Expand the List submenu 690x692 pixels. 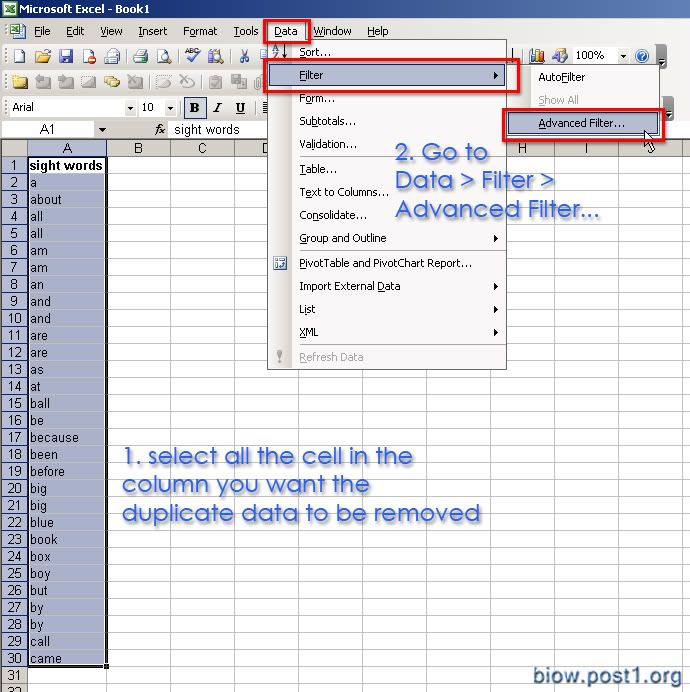click(387, 309)
